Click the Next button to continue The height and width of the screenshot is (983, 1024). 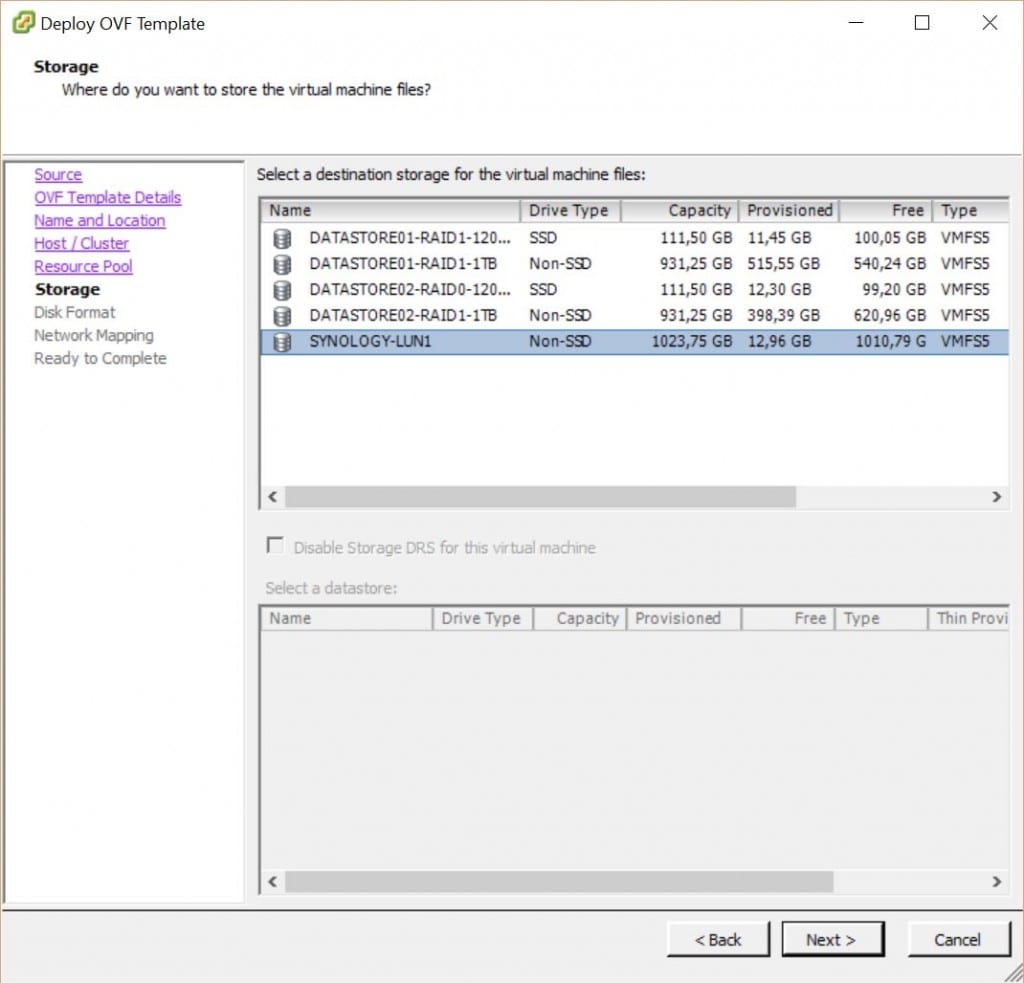pos(833,939)
